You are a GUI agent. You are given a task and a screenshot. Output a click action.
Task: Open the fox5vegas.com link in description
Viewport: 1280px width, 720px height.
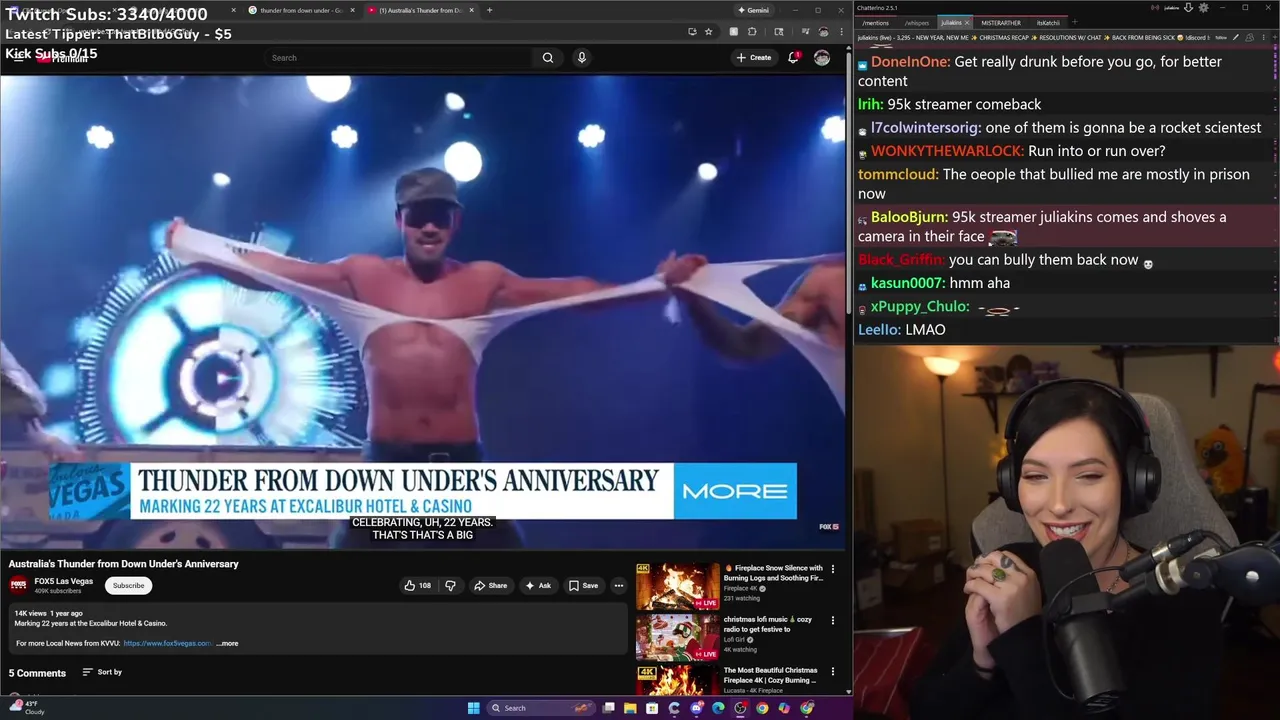pos(168,643)
